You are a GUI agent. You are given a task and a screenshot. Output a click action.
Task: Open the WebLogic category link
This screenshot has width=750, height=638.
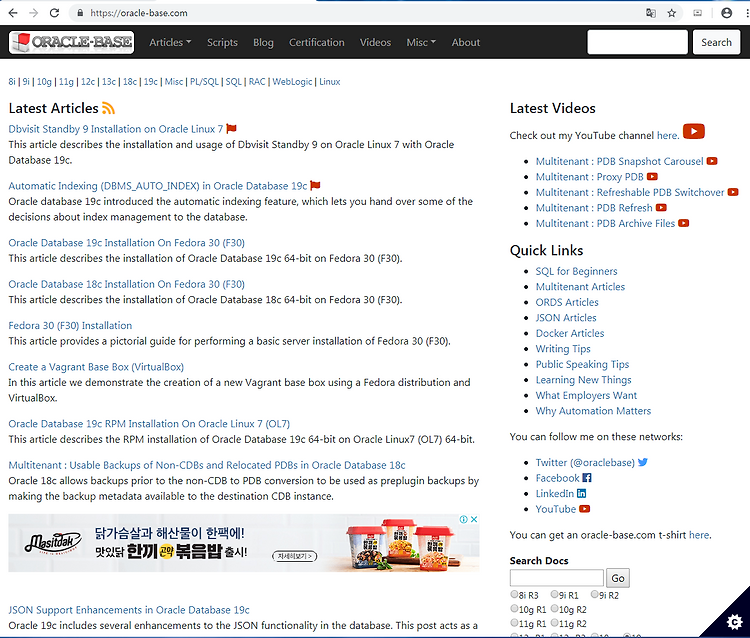pos(292,82)
